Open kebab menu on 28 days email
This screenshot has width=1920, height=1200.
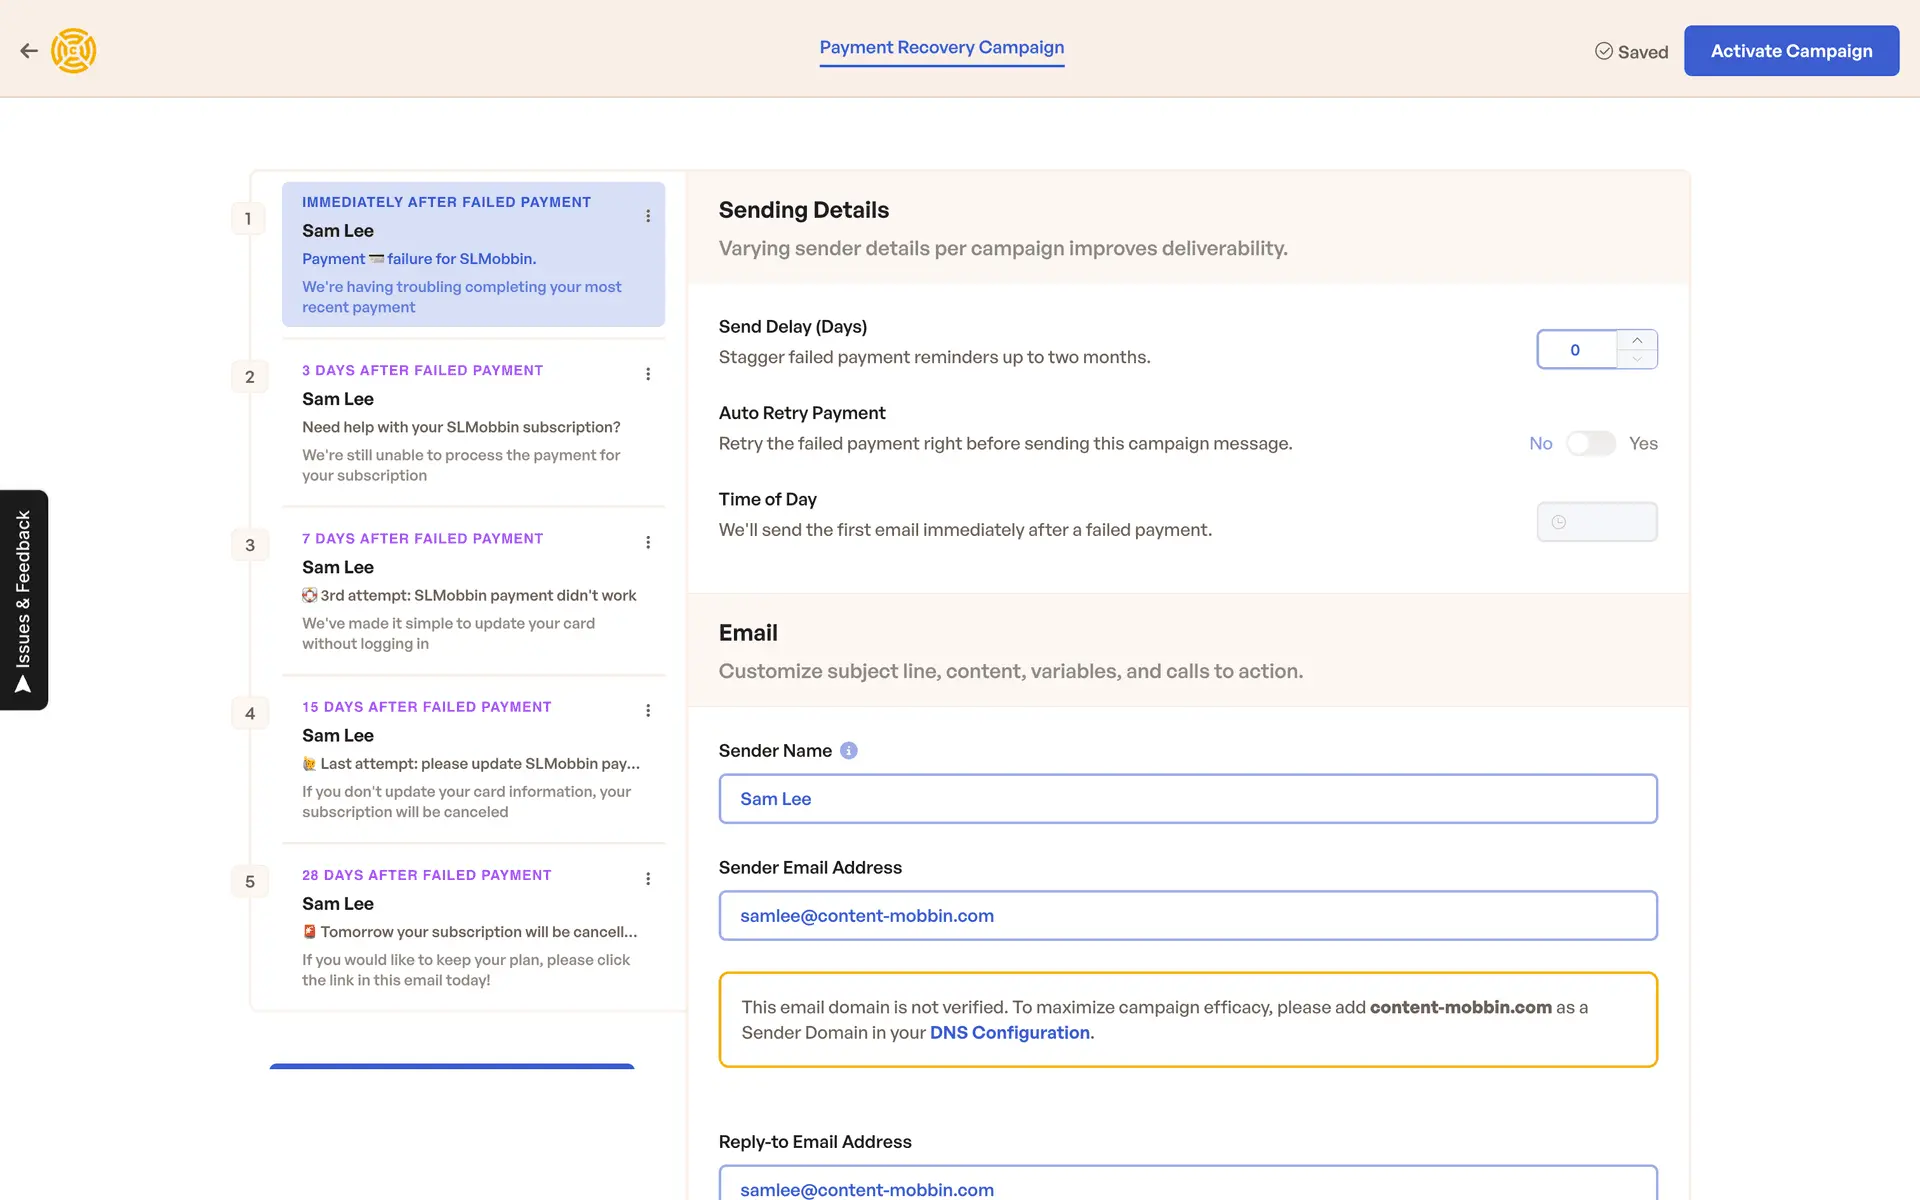coord(648,879)
